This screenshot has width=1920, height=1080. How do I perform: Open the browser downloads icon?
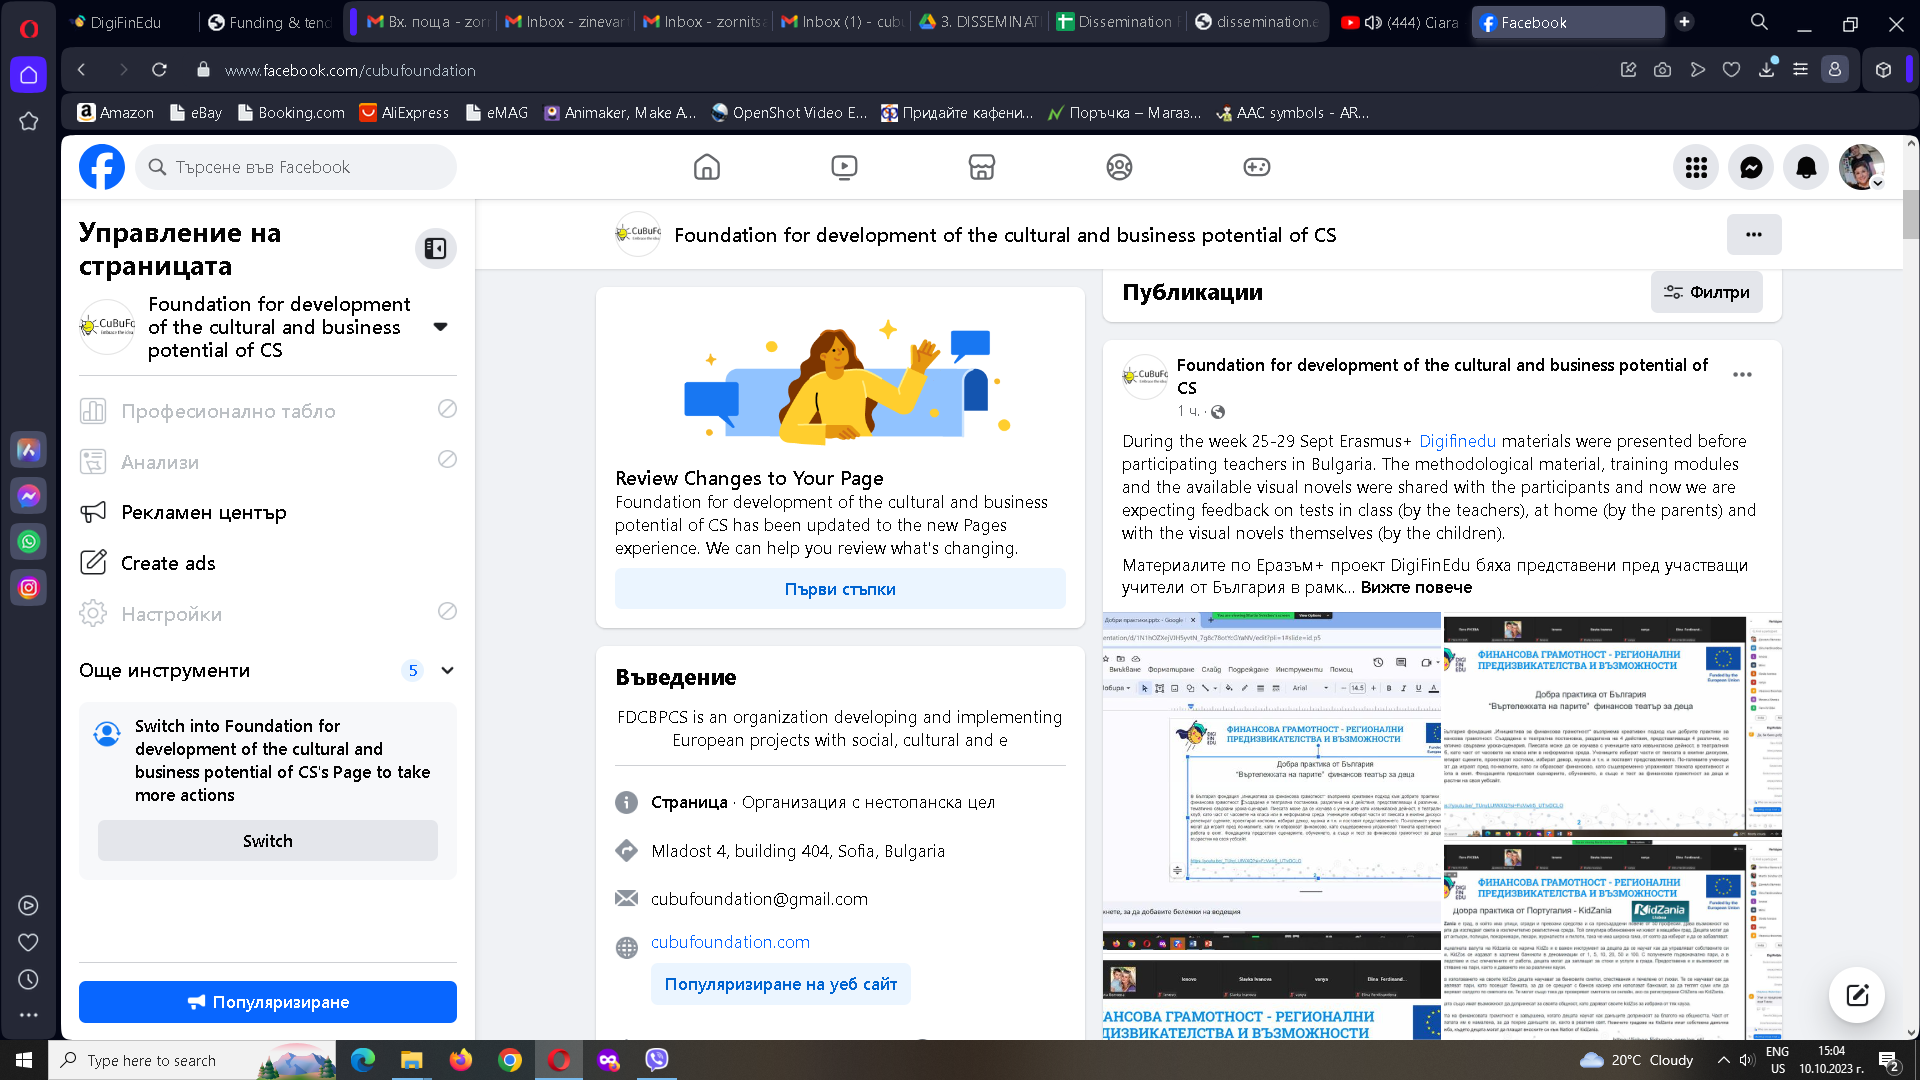point(1767,70)
